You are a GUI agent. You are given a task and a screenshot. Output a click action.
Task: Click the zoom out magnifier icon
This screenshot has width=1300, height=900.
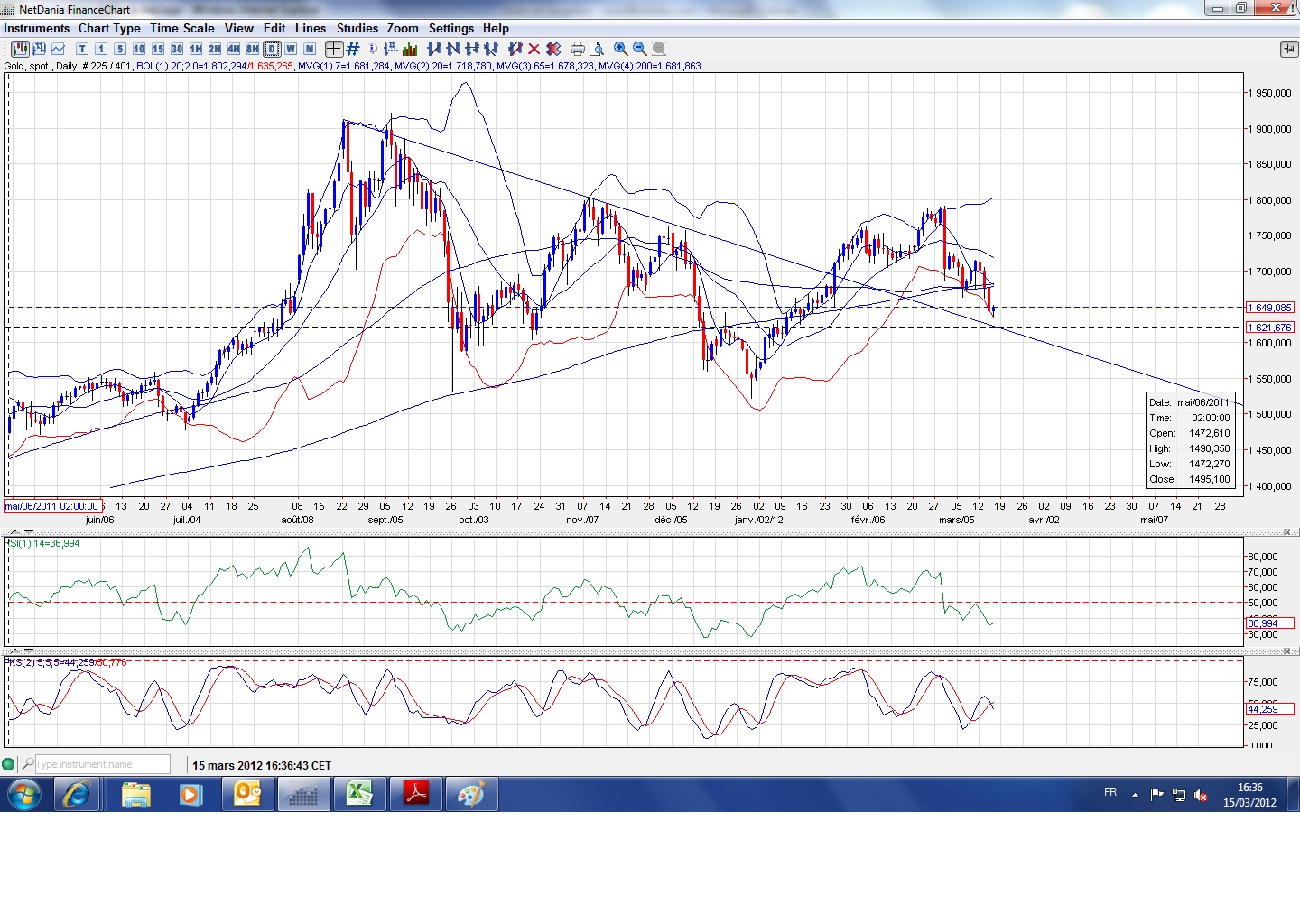pyautogui.click(x=639, y=48)
